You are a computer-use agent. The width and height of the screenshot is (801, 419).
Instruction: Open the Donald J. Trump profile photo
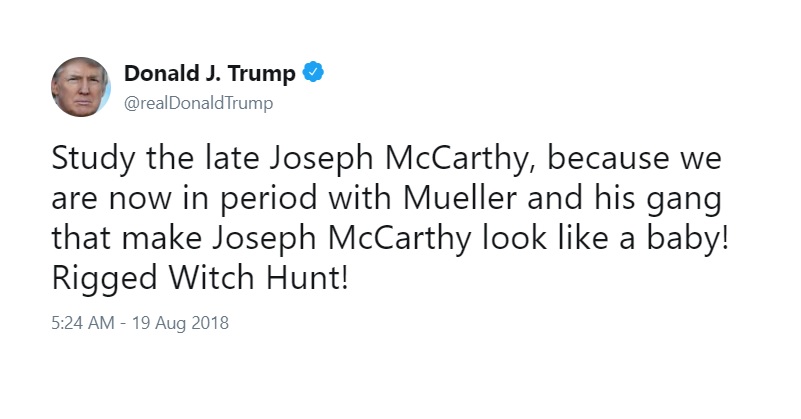click(81, 87)
